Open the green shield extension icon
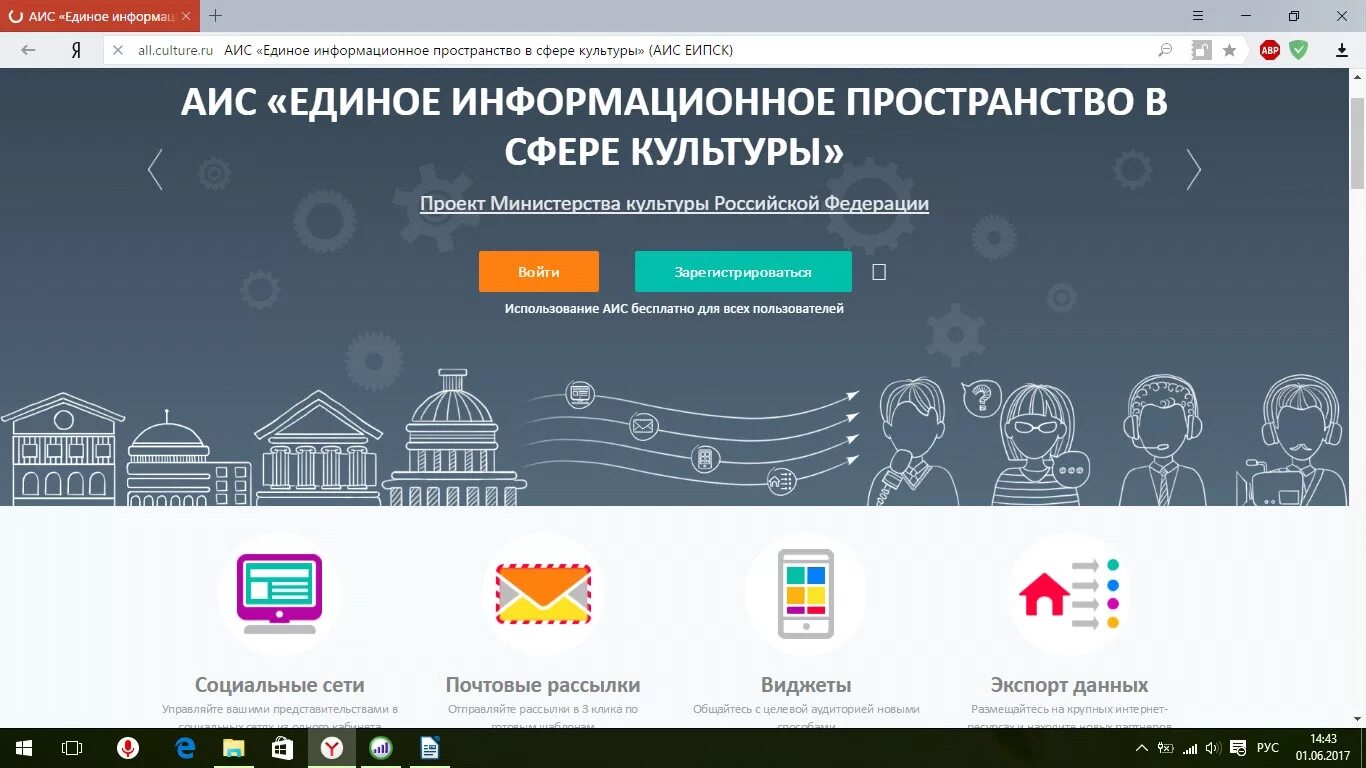Viewport: 1366px width, 768px height. tap(1298, 50)
